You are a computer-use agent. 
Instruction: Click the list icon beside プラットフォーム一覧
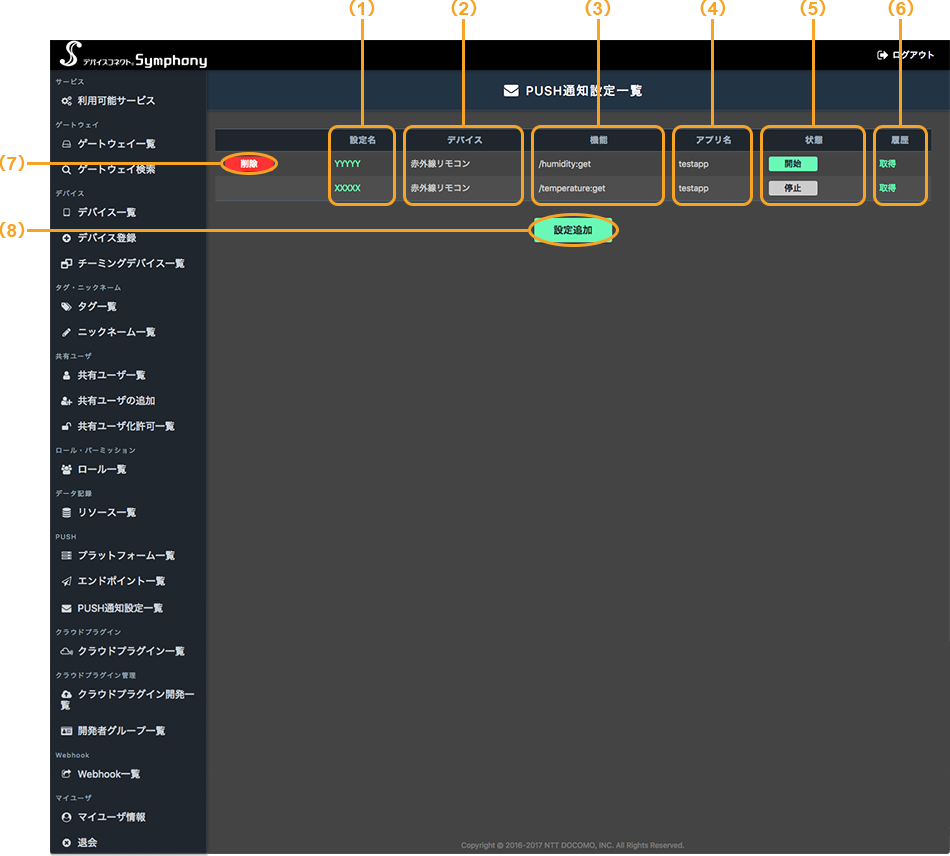pos(67,556)
